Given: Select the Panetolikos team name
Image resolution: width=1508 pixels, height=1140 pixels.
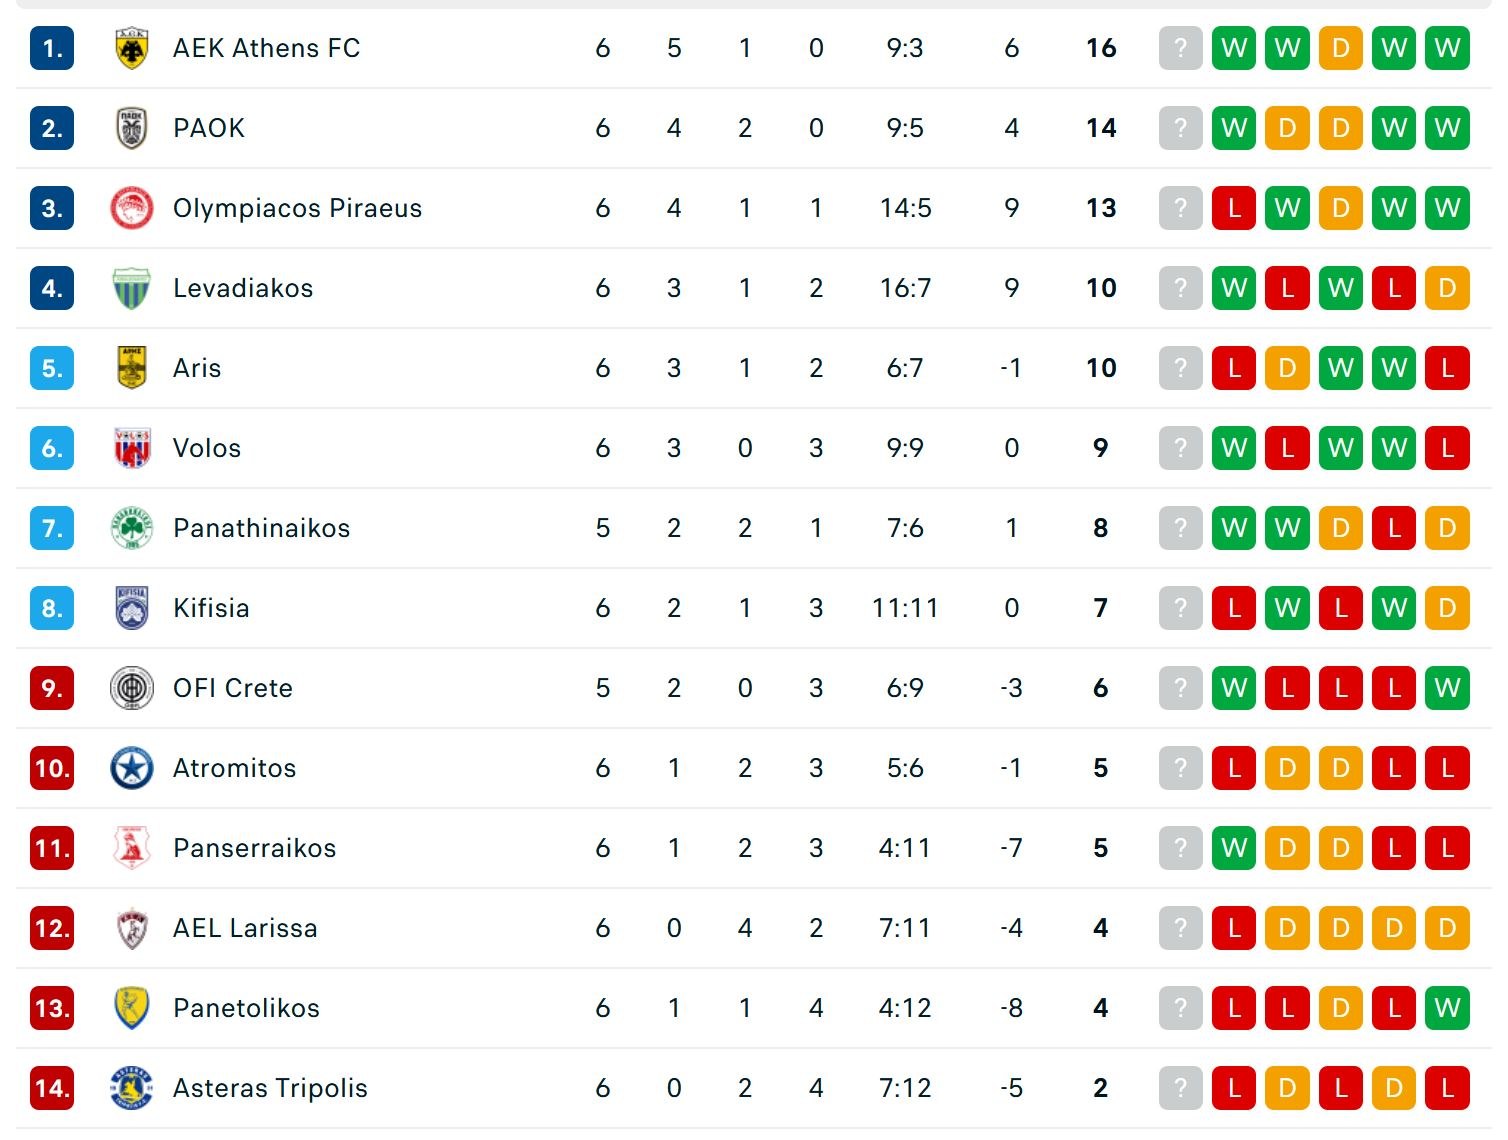Looking at the screenshot, I should 246,1008.
